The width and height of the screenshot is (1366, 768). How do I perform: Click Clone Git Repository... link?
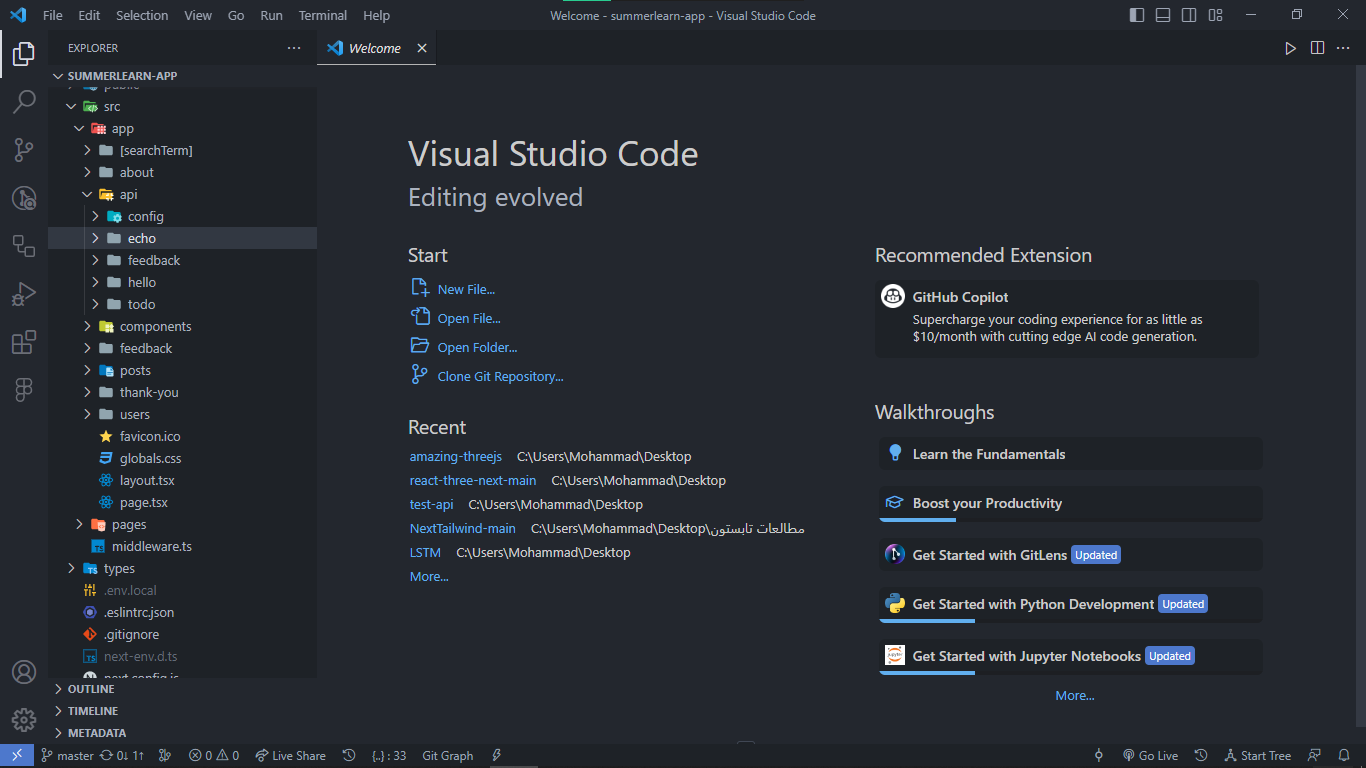[500, 376]
